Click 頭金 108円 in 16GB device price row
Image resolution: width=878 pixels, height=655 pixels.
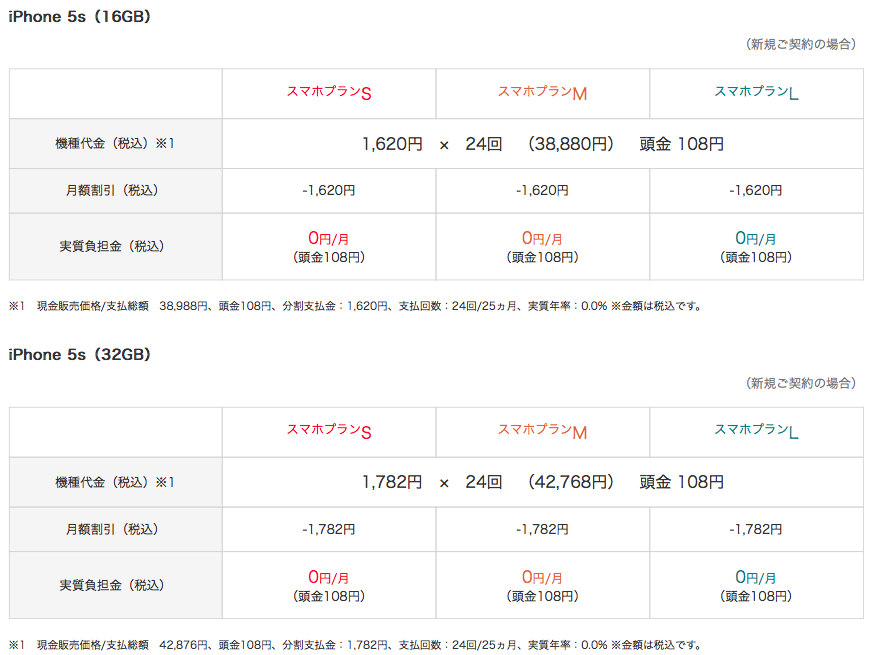click(x=681, y=144)
